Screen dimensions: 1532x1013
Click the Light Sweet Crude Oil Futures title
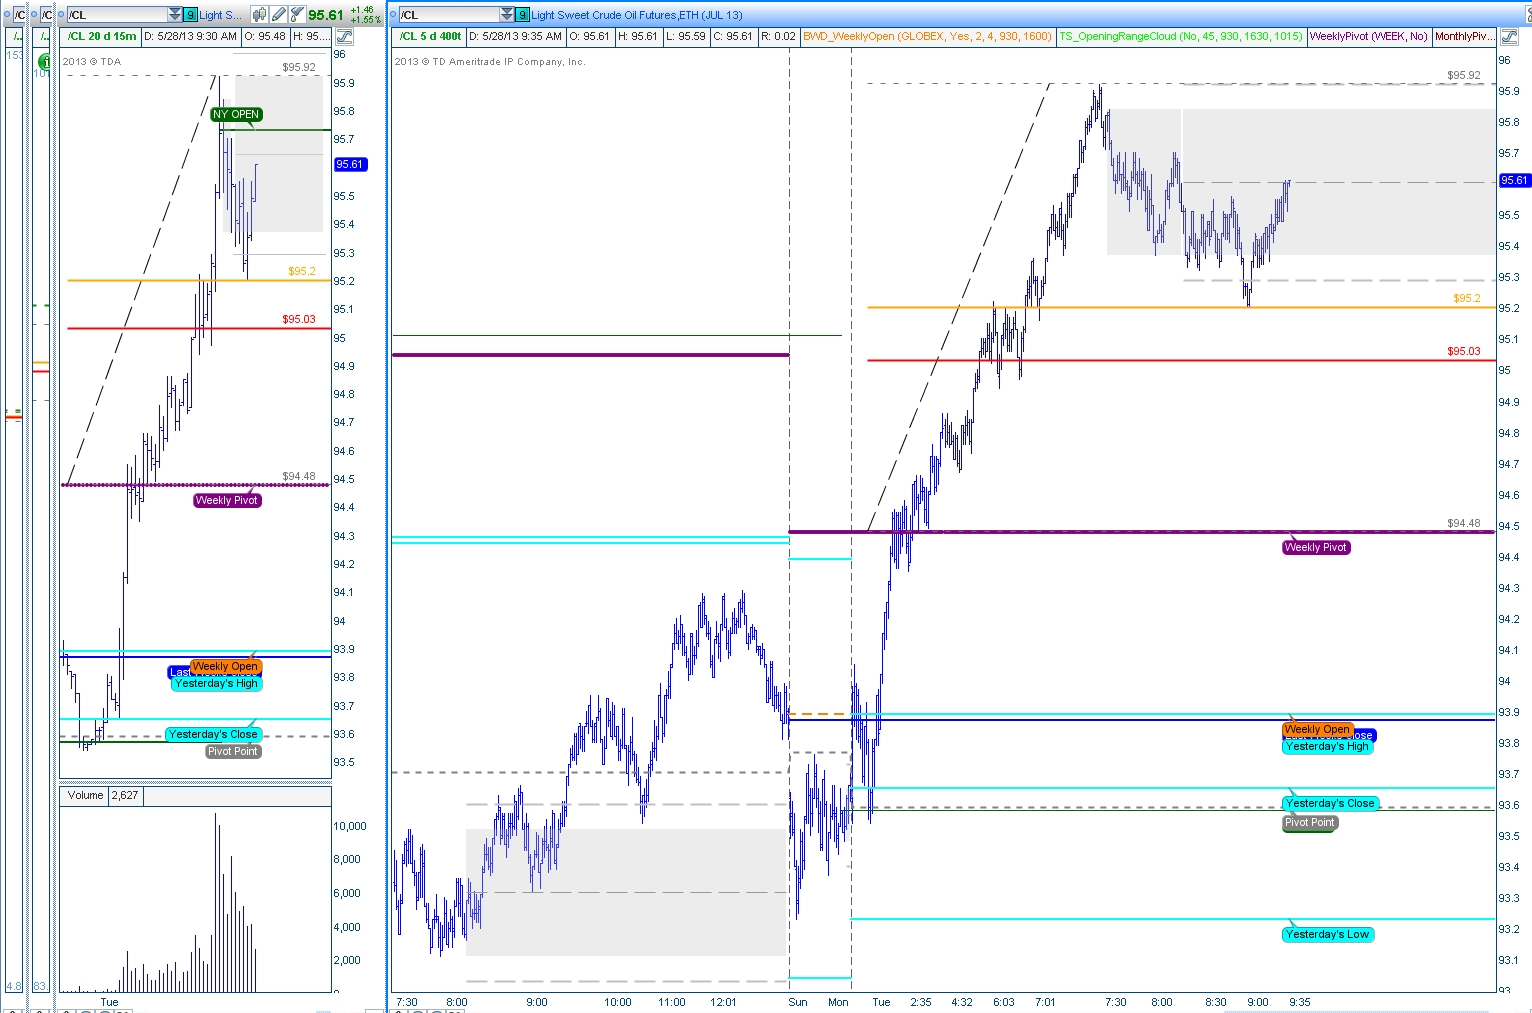point(637,15)
